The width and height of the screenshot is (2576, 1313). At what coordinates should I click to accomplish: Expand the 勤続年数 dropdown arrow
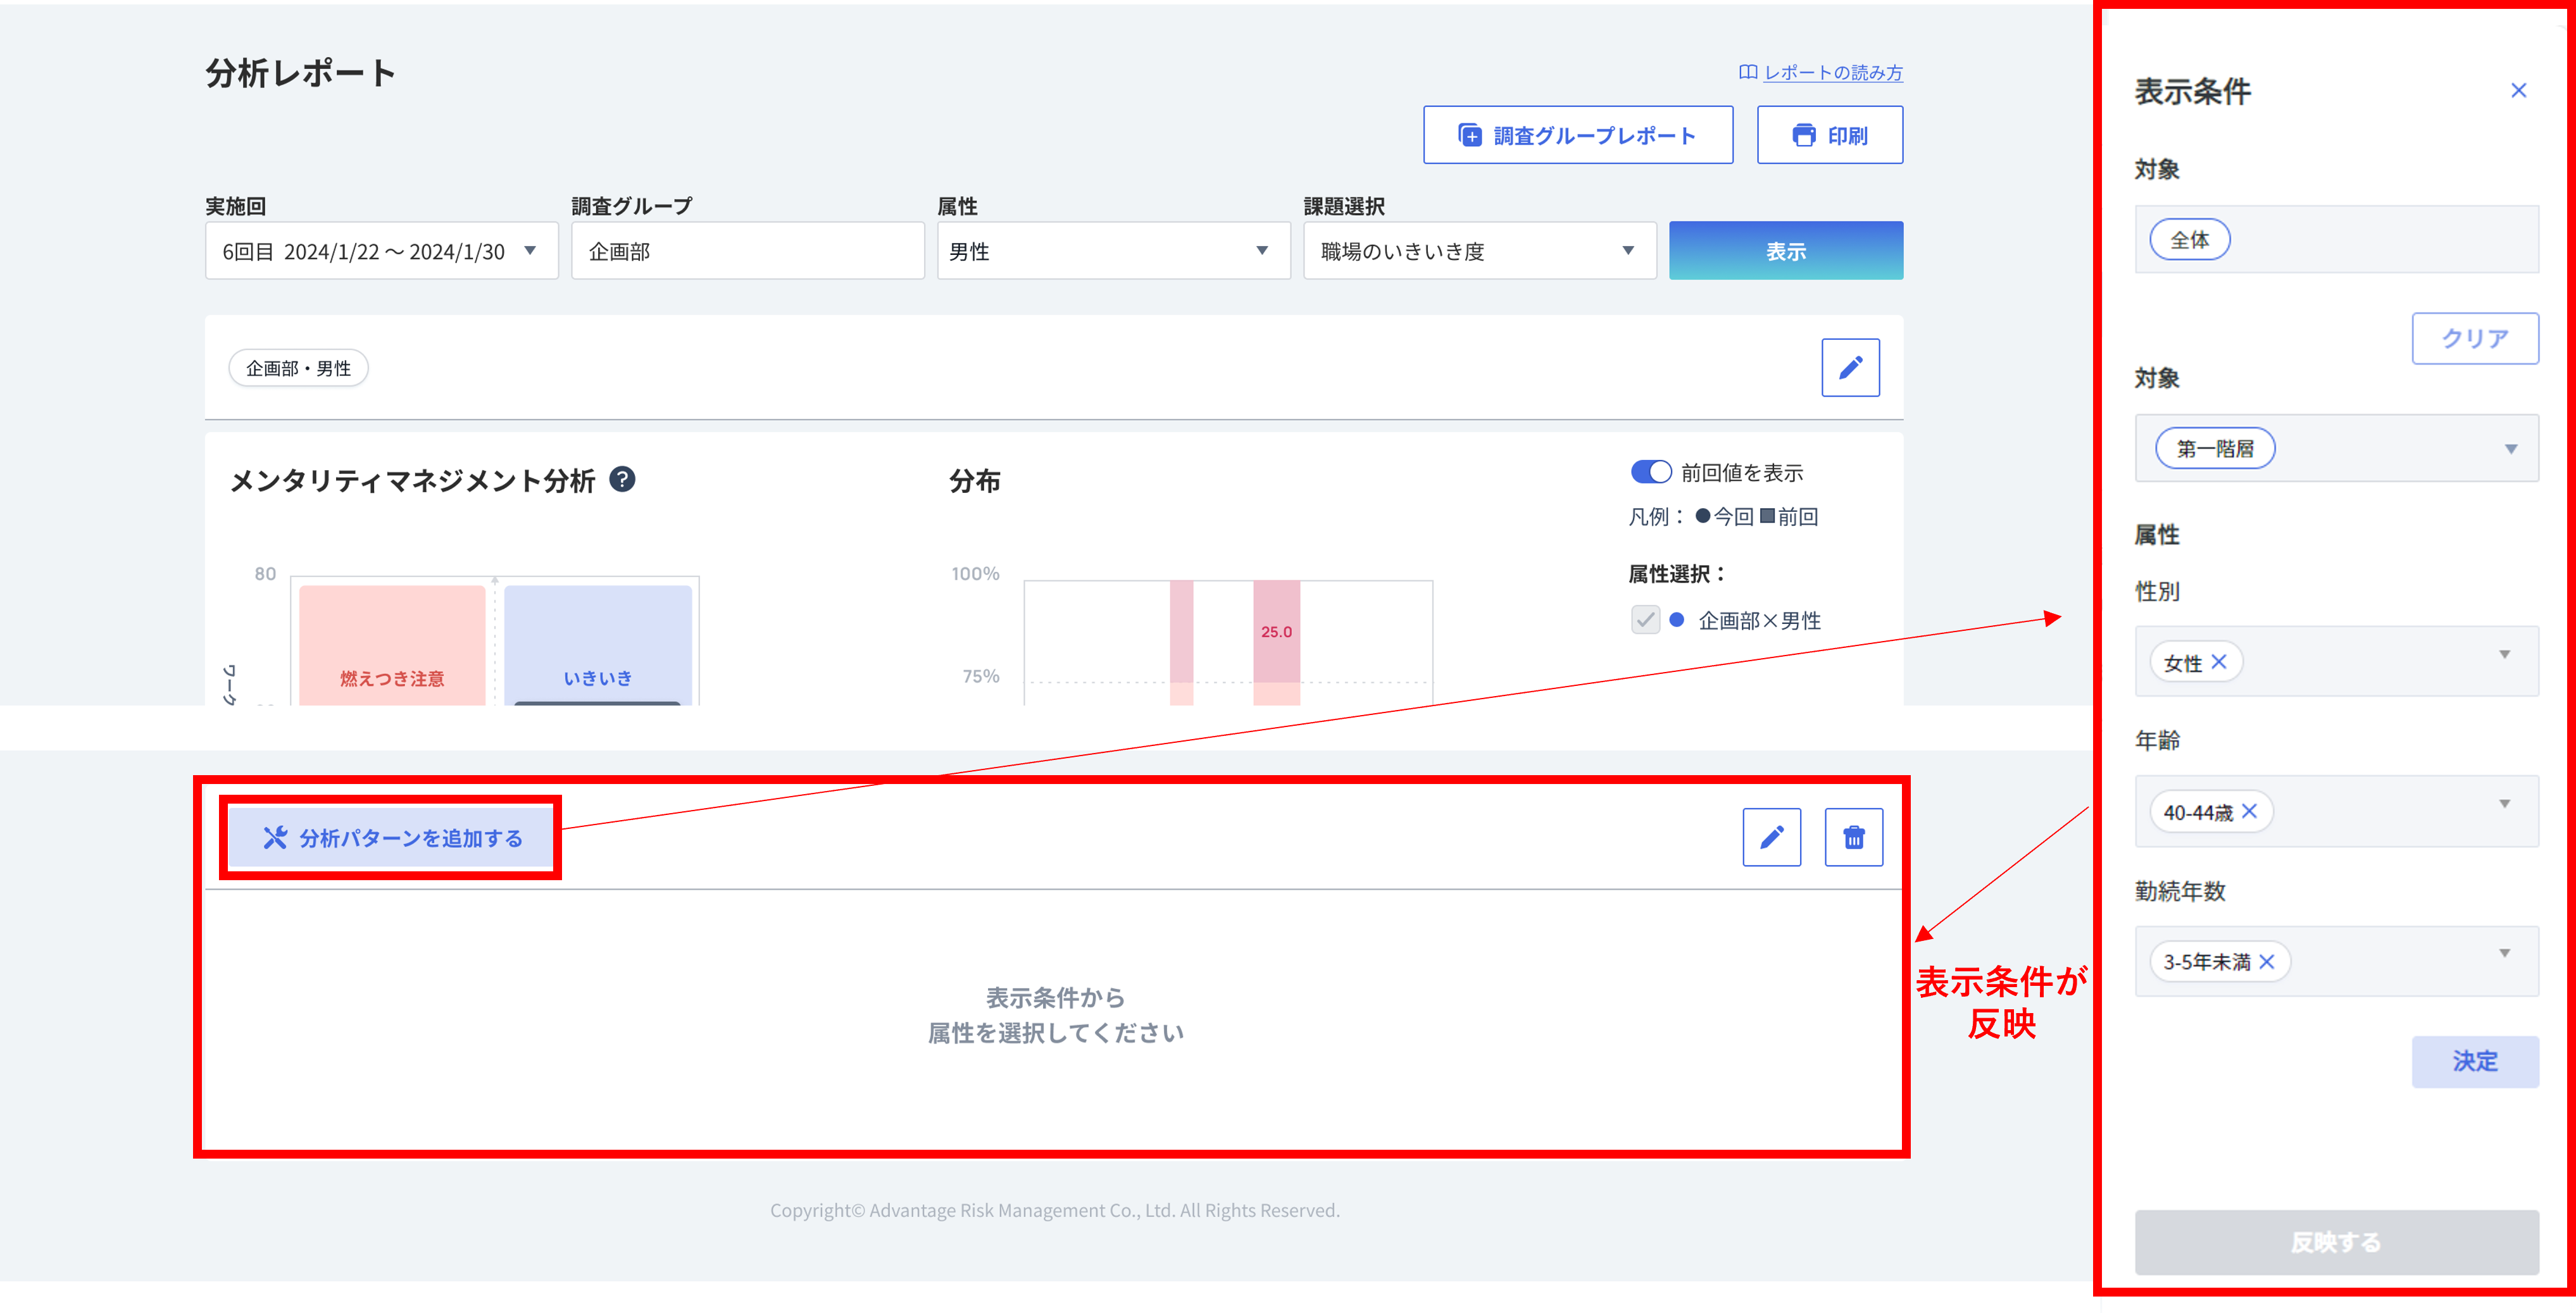[2504, 954]
